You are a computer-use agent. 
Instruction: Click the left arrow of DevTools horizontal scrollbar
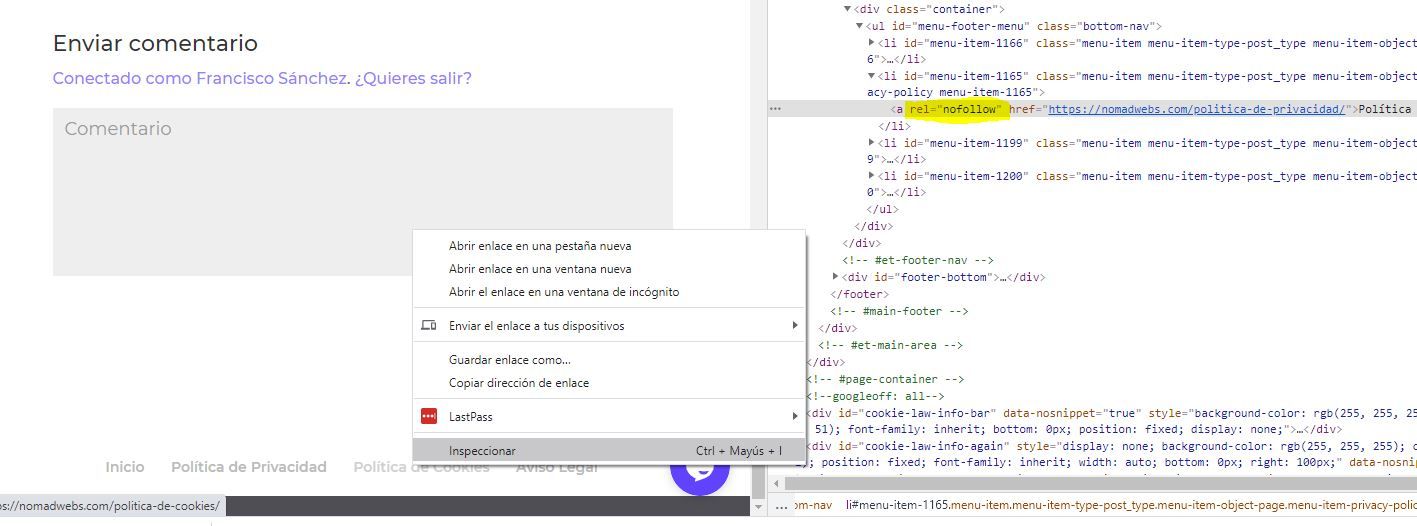[775, 484]
